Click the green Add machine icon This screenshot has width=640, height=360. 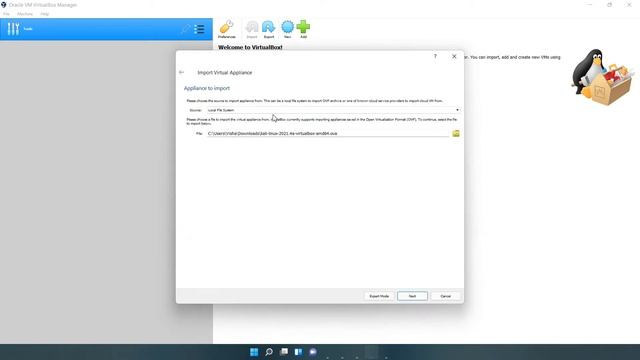[x=303, y=29]
